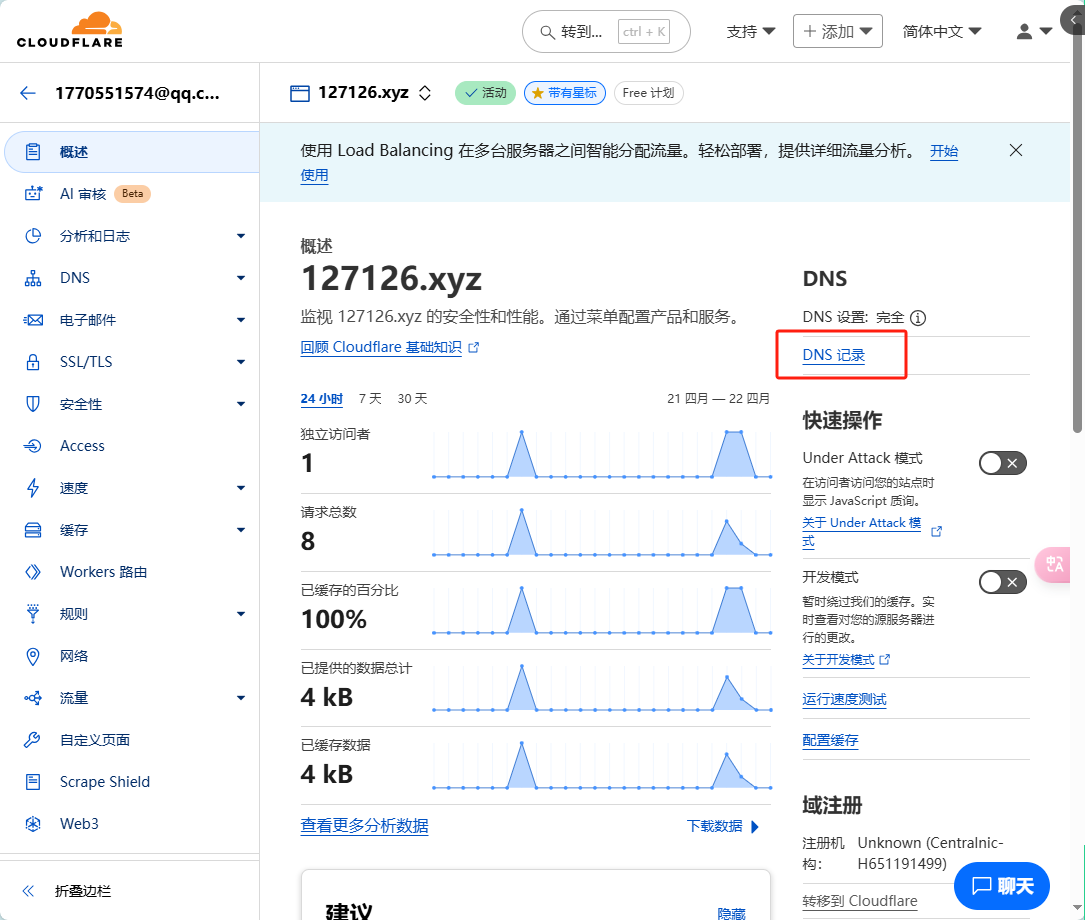The height and width of the screenshot is (920, 1085).
Task: Open 回顾 Cloudflare 基础知识 link
Action: 390,347
